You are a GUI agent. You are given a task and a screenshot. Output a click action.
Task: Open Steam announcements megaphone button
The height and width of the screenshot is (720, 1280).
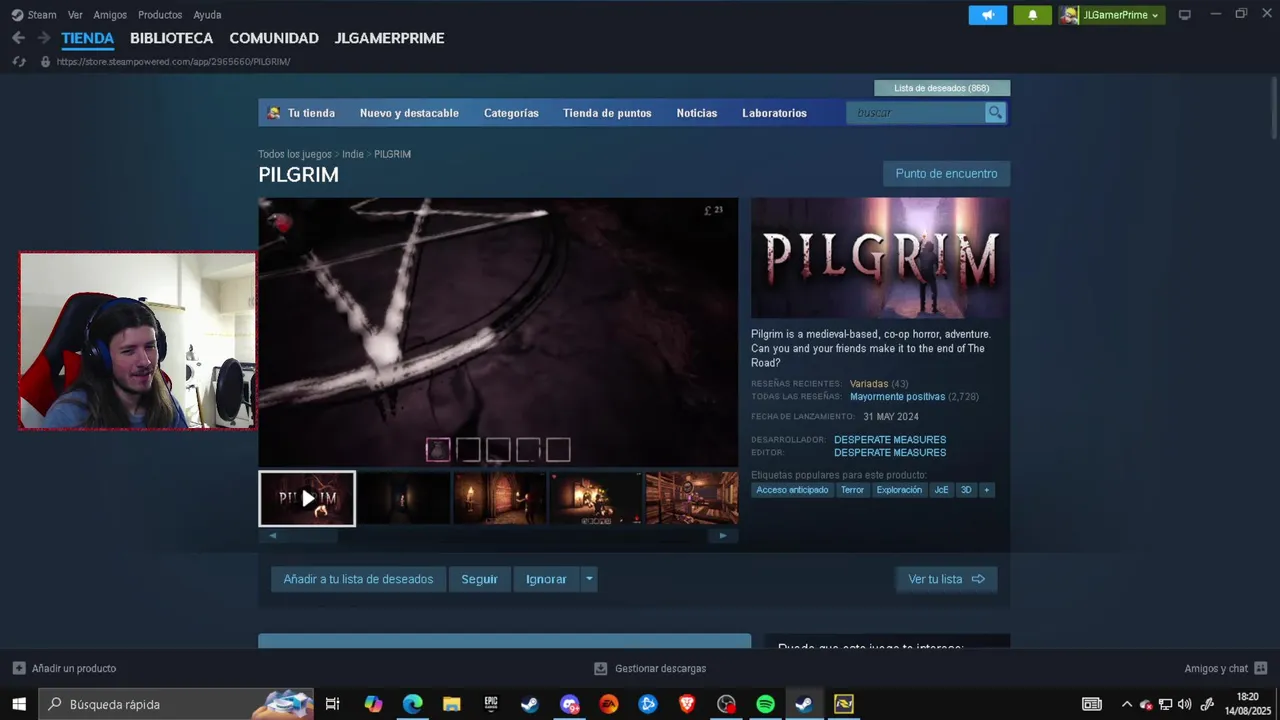(988, 15)
